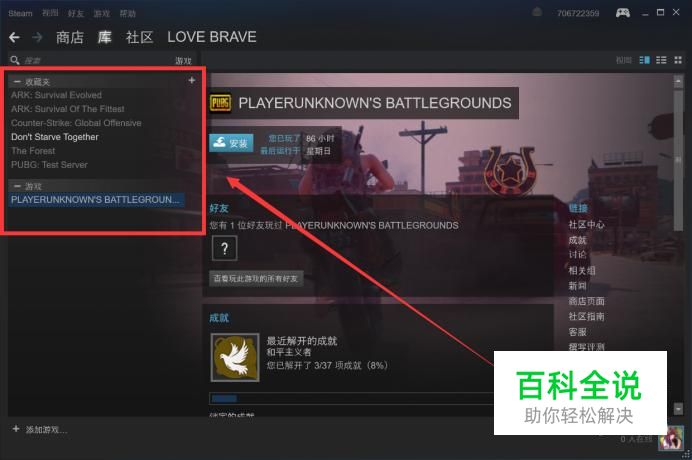
Task: Click 查看玩此游戏的所有好友 button
Action: pos(256,279)
